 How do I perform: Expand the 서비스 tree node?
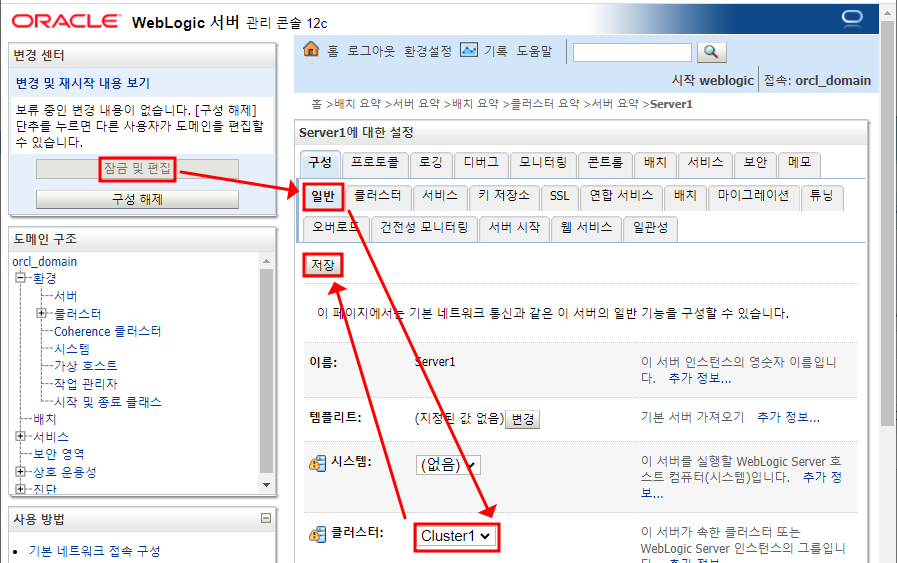[21, 436]
